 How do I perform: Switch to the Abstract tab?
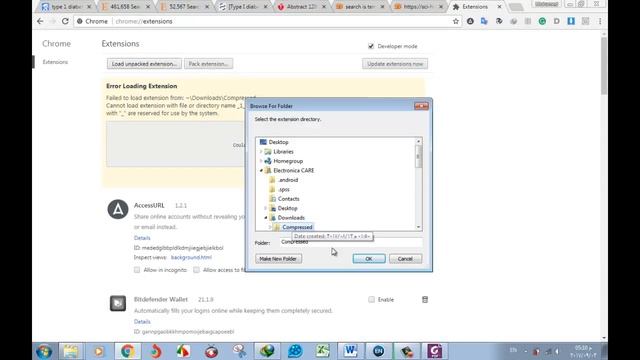point(302,7)
